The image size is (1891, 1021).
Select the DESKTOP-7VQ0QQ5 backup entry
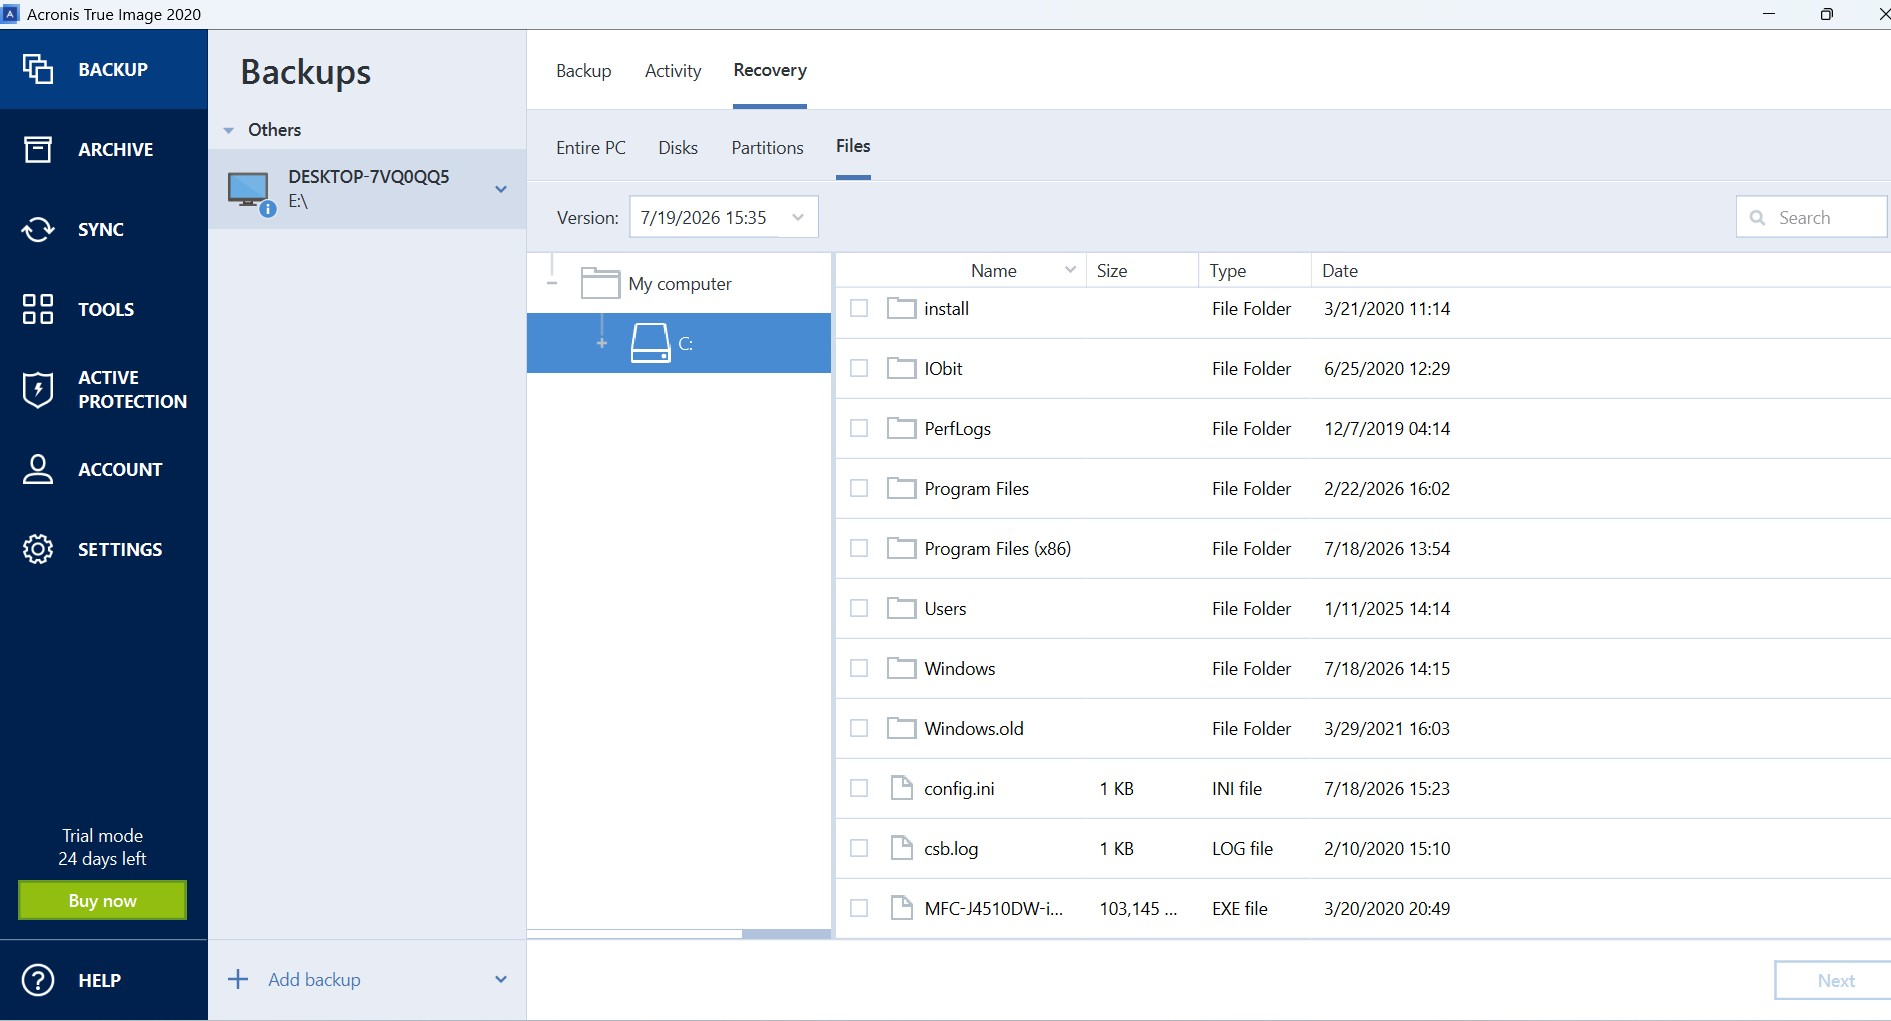coord(367,189)
